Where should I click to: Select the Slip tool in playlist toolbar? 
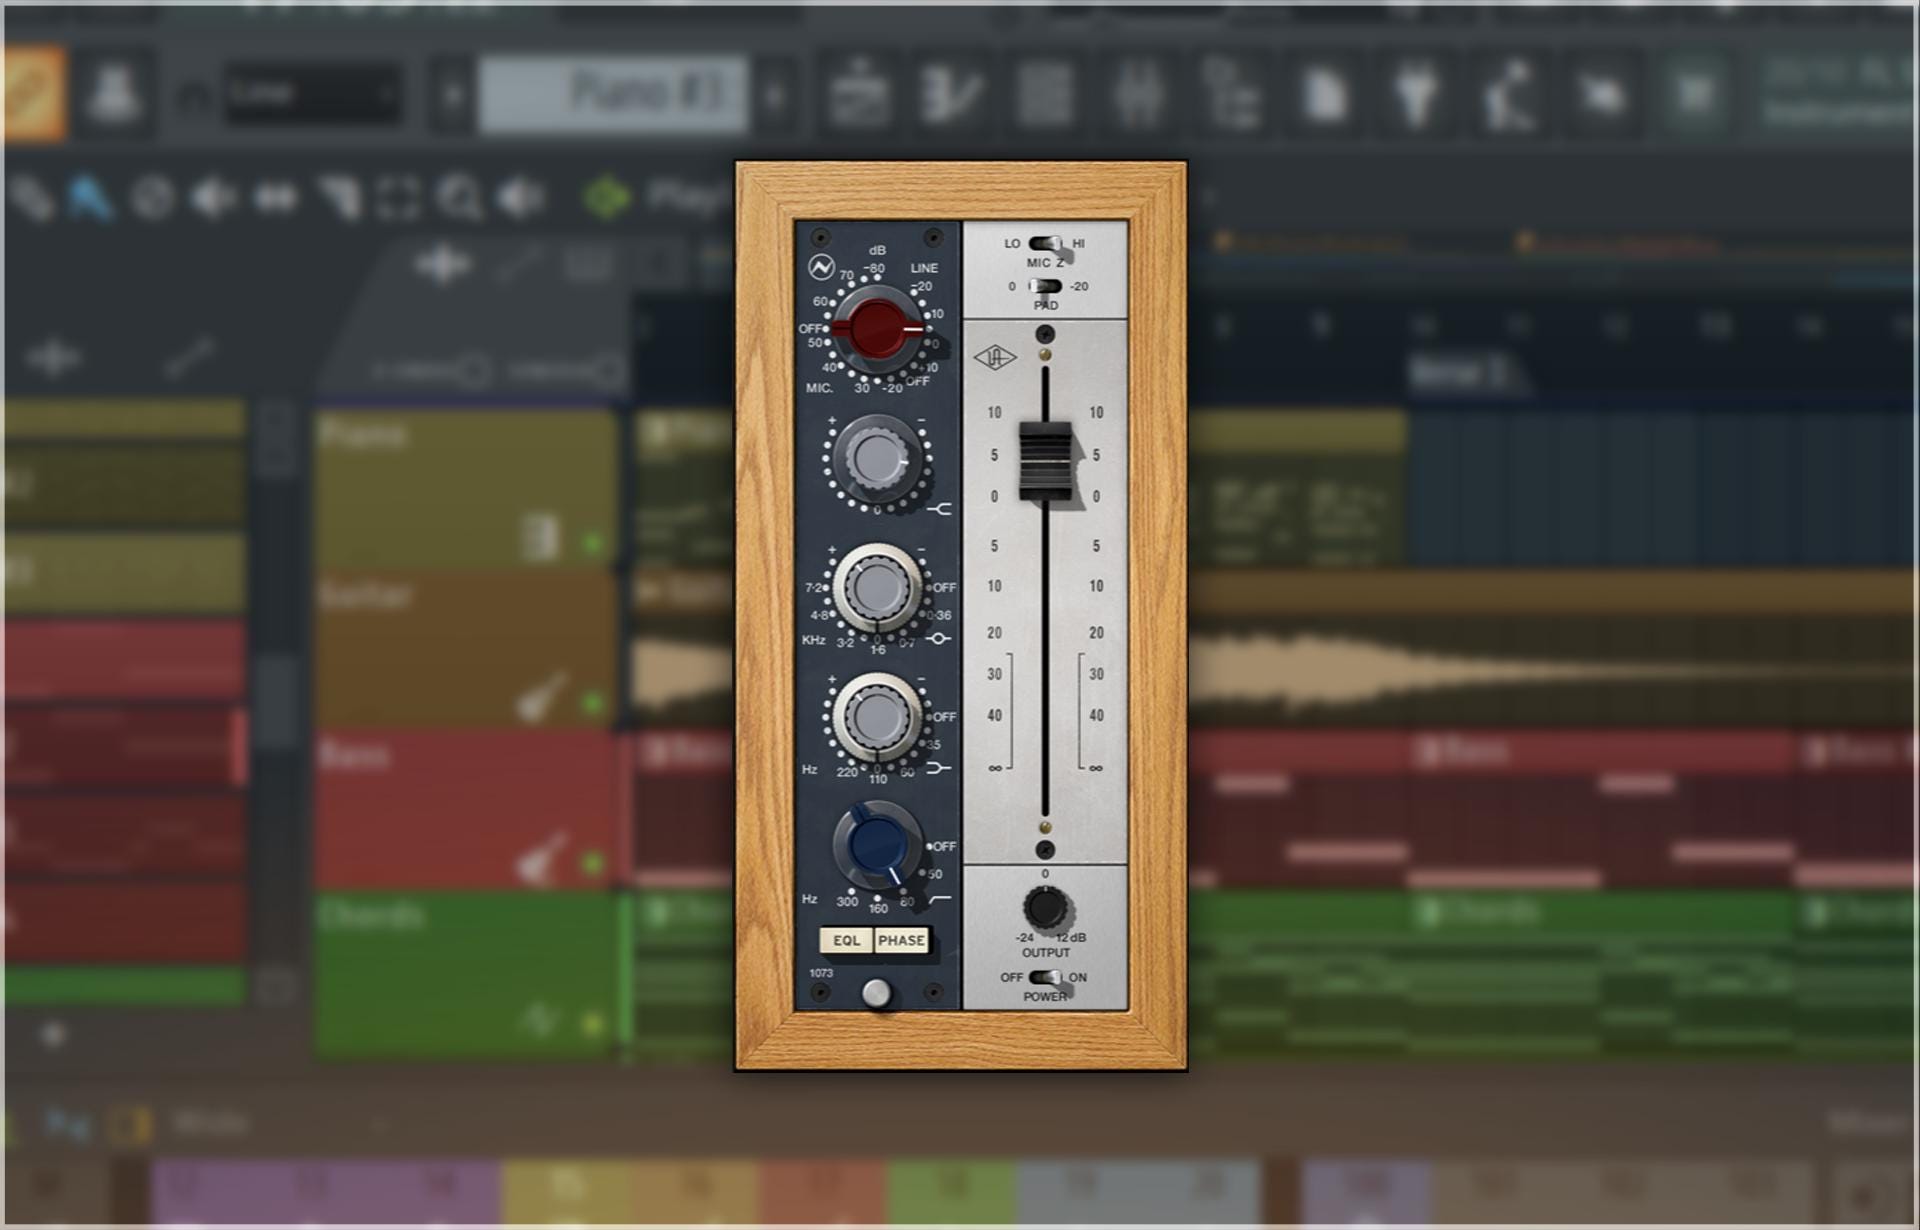[x=275, y=198]
